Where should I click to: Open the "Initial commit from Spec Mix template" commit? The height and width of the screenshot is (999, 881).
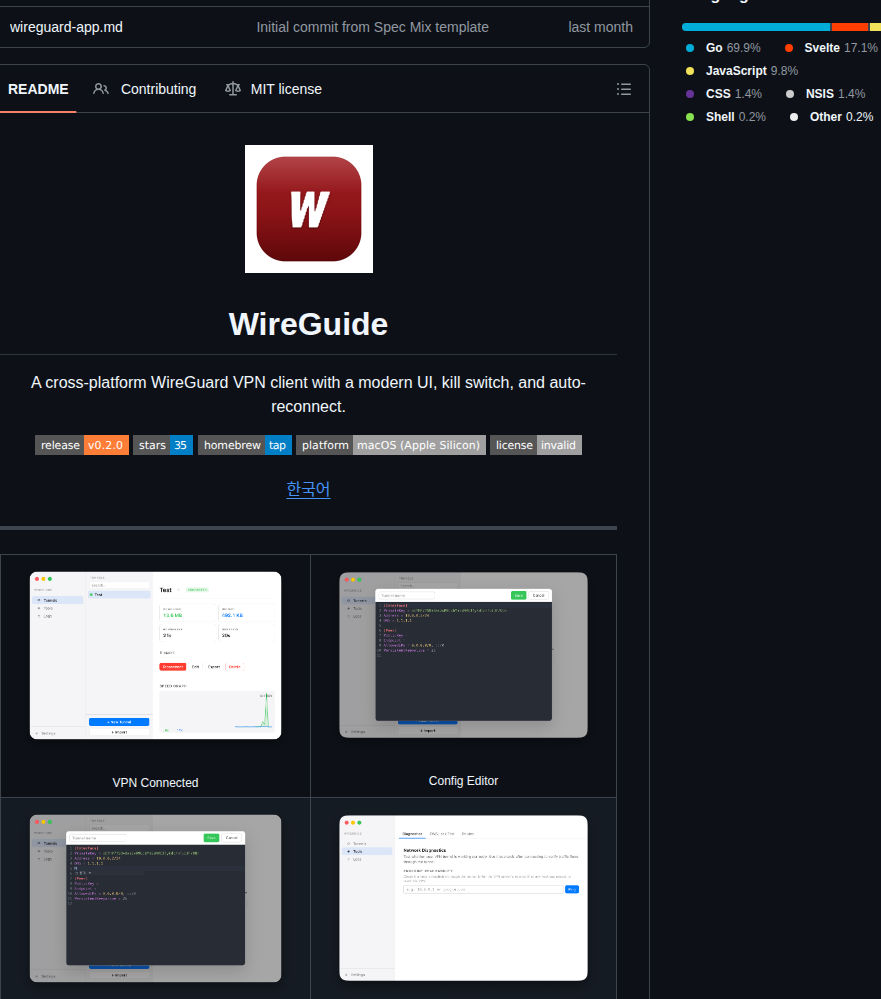[x=372, y=27]
